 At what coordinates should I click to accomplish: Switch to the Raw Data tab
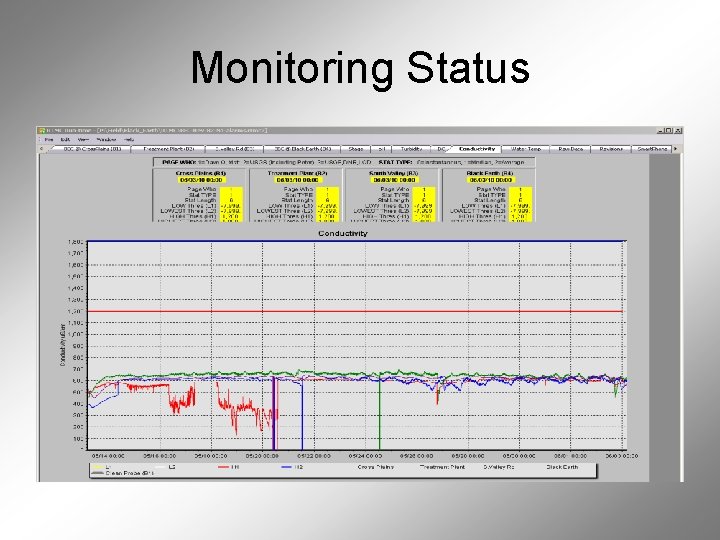(570, 149)
